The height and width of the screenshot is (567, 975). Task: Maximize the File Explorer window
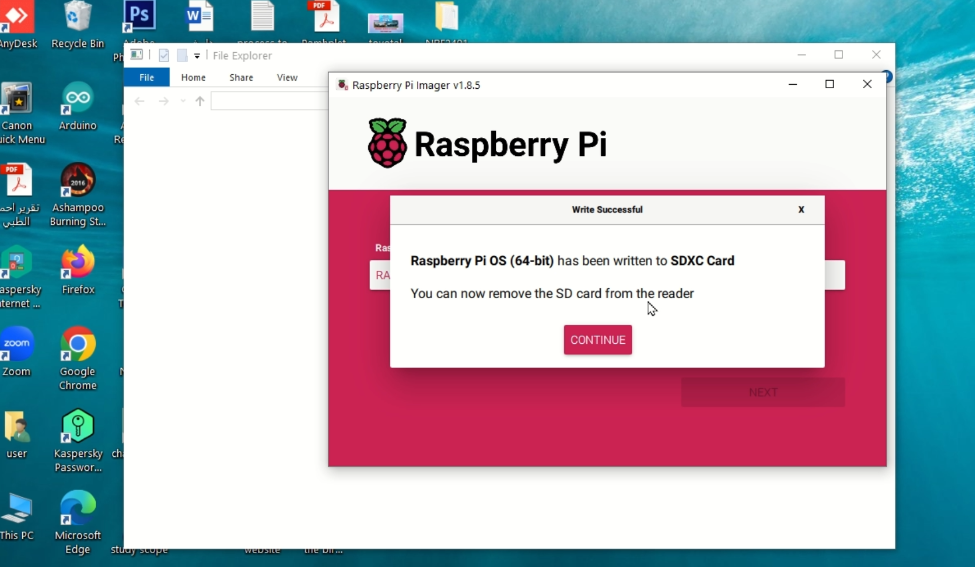click(x=839, y=55)
